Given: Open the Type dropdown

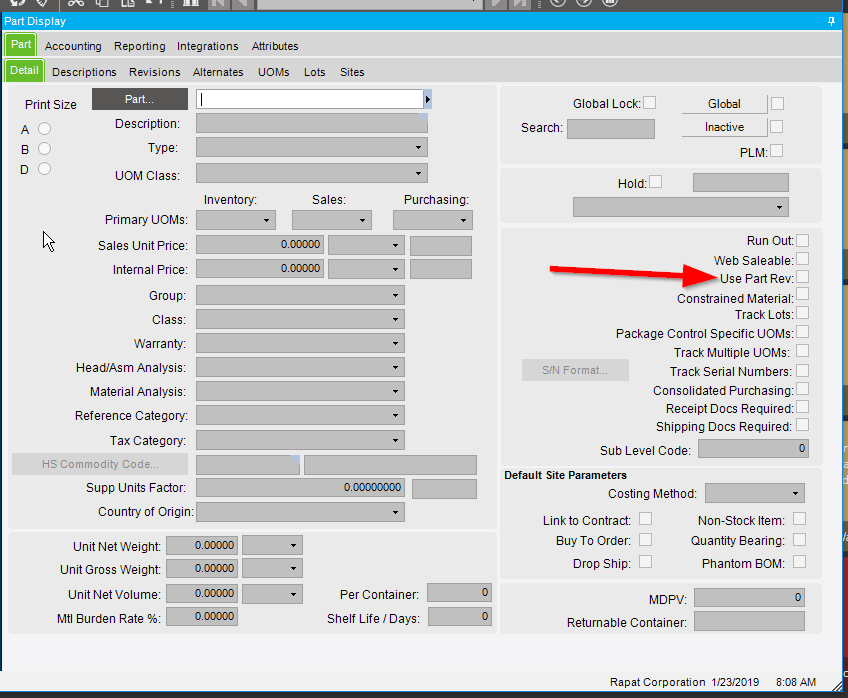Looking at the screenshot, I should tap(418, 148).
